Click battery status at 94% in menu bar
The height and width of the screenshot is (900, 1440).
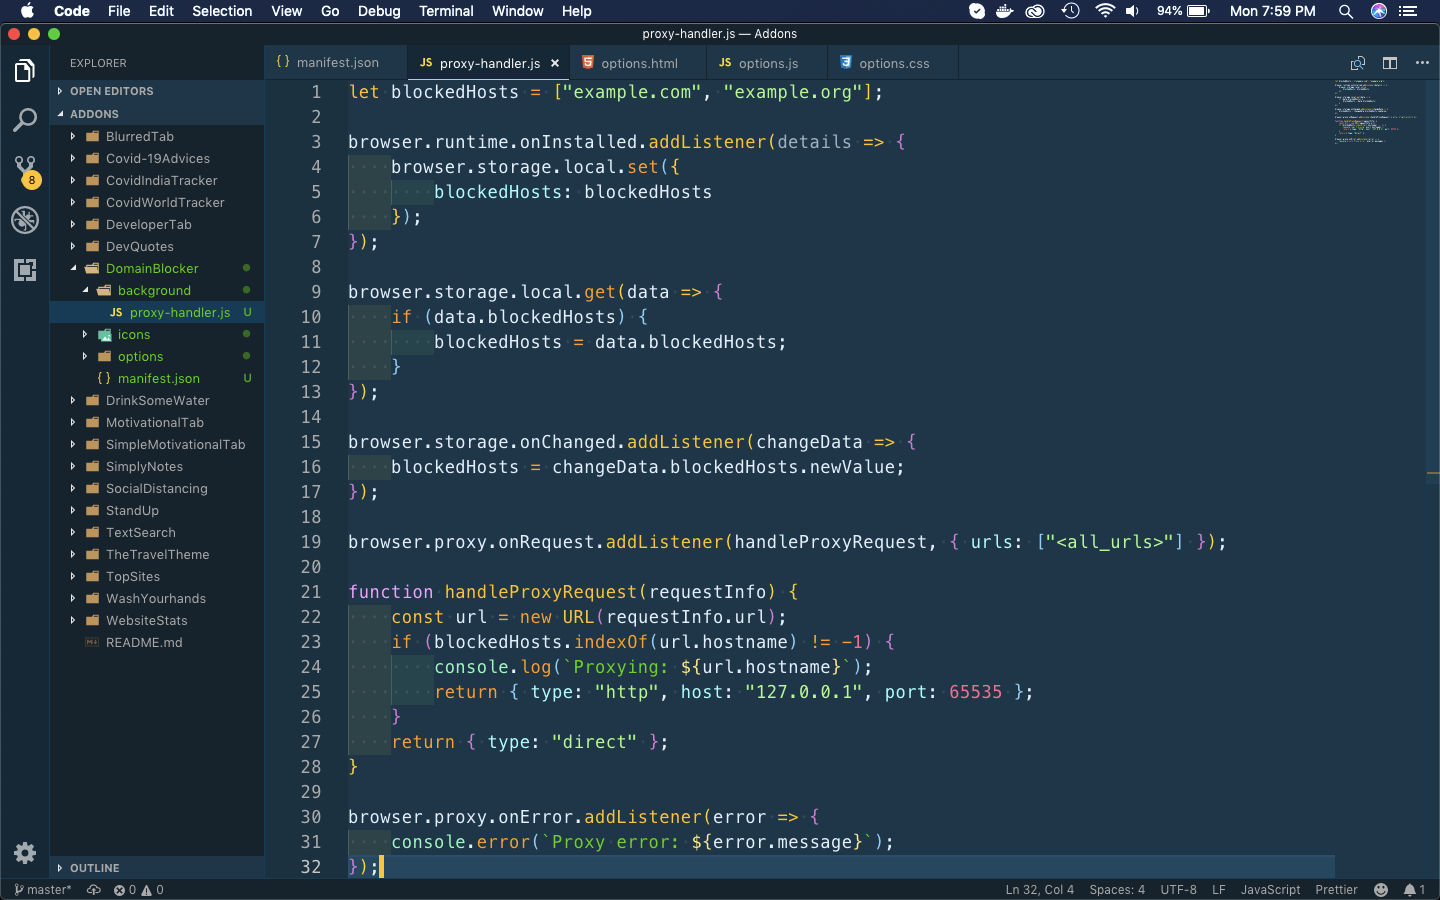[x=1184, y=11]
